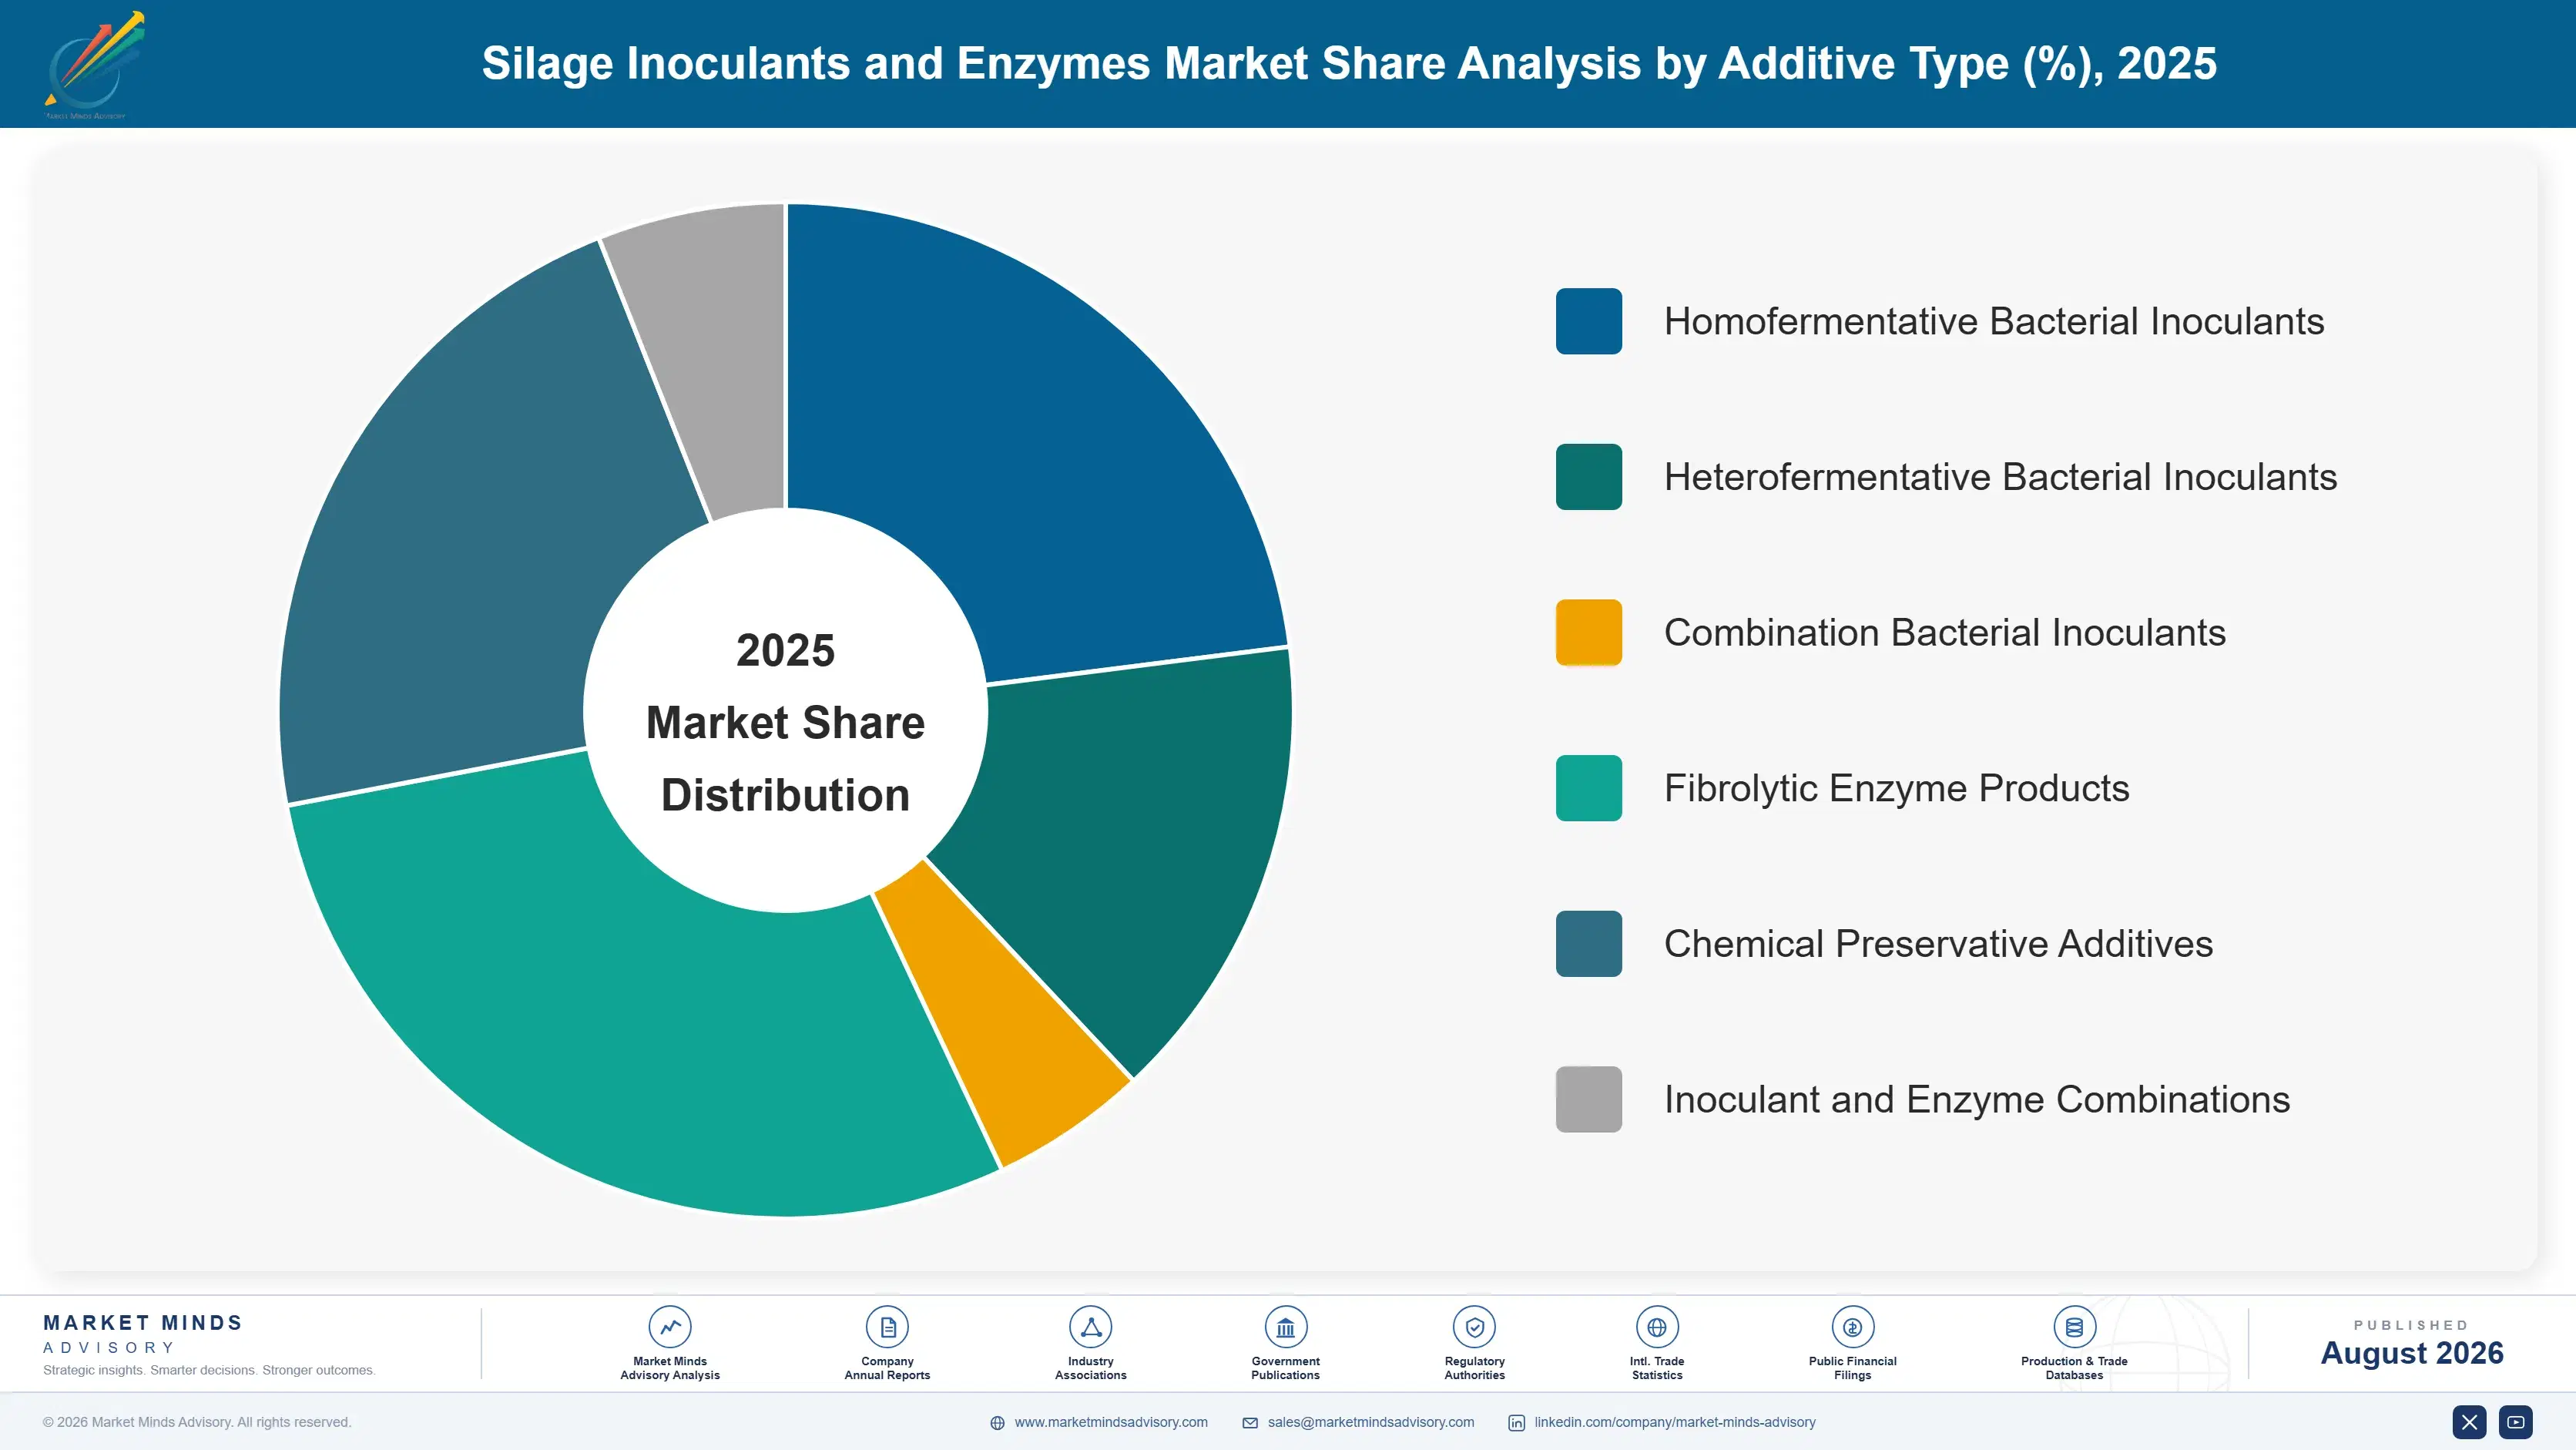This screenshot has height=1450, width=2576.
Task: Click the X social media icon
Action: [2469, 1422]
